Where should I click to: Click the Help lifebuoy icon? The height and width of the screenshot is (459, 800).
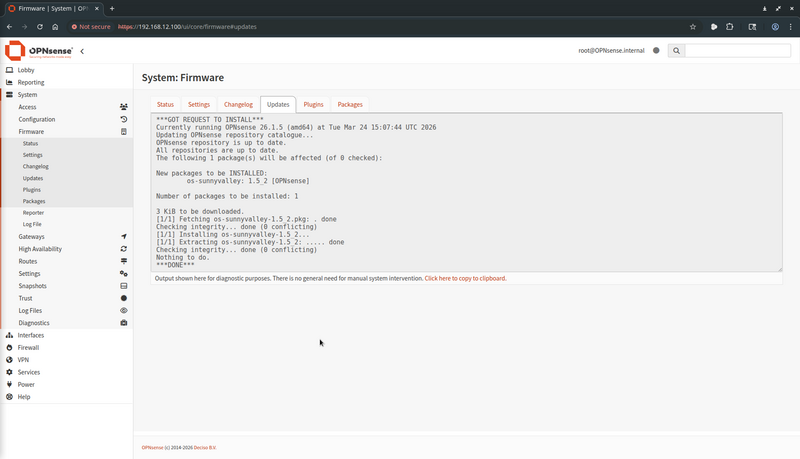(9, 397)
